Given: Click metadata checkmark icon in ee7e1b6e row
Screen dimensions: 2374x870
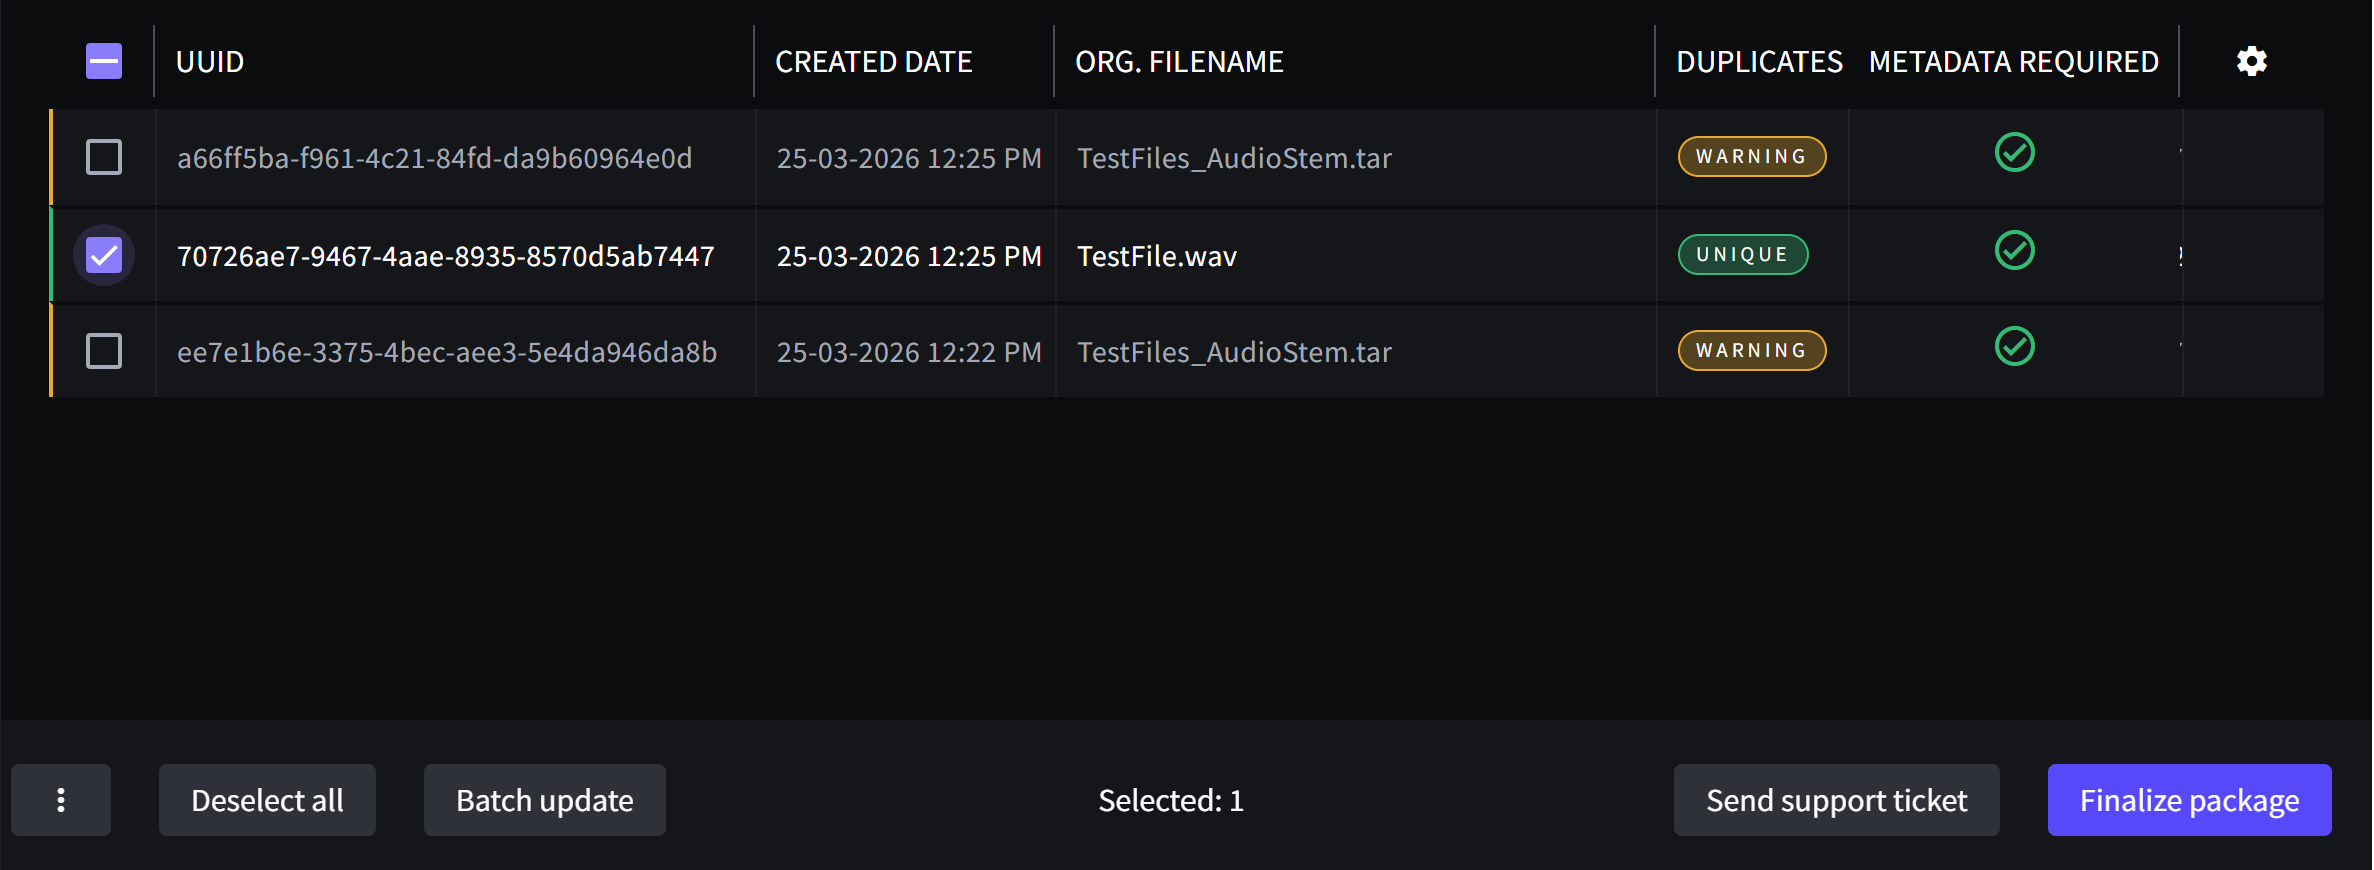Looking at the screenshot, I should [2014, 347].
